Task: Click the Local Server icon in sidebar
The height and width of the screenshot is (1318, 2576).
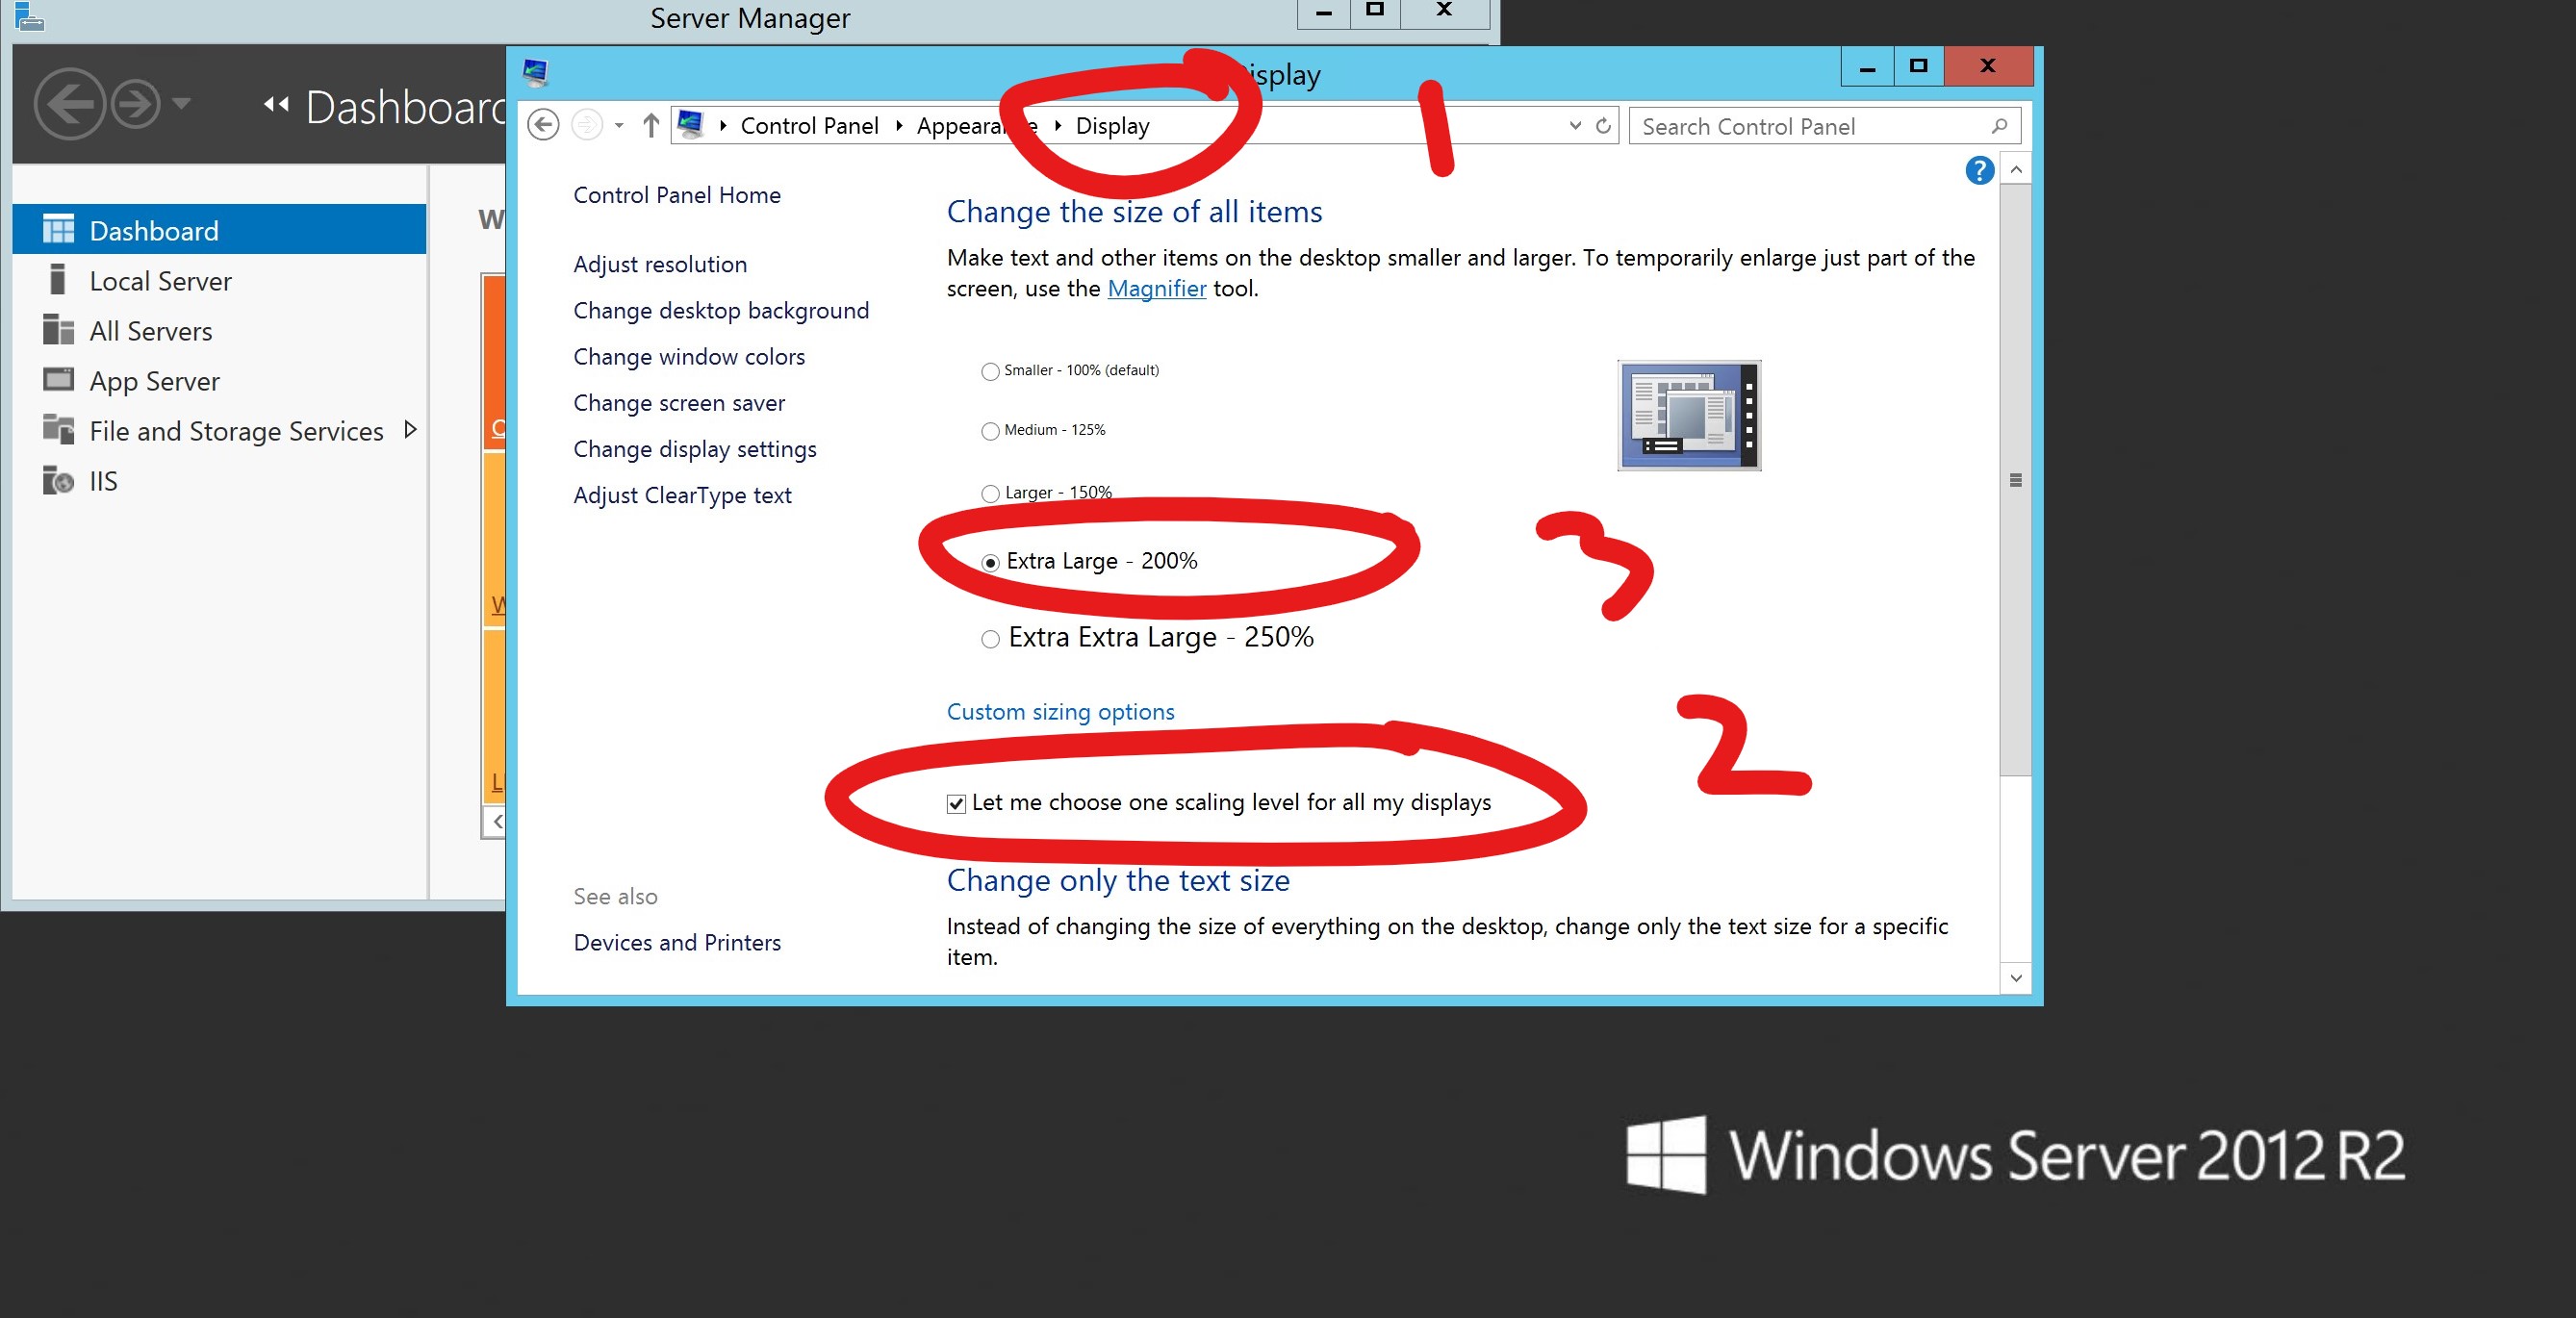Action: tap(58, 280)
